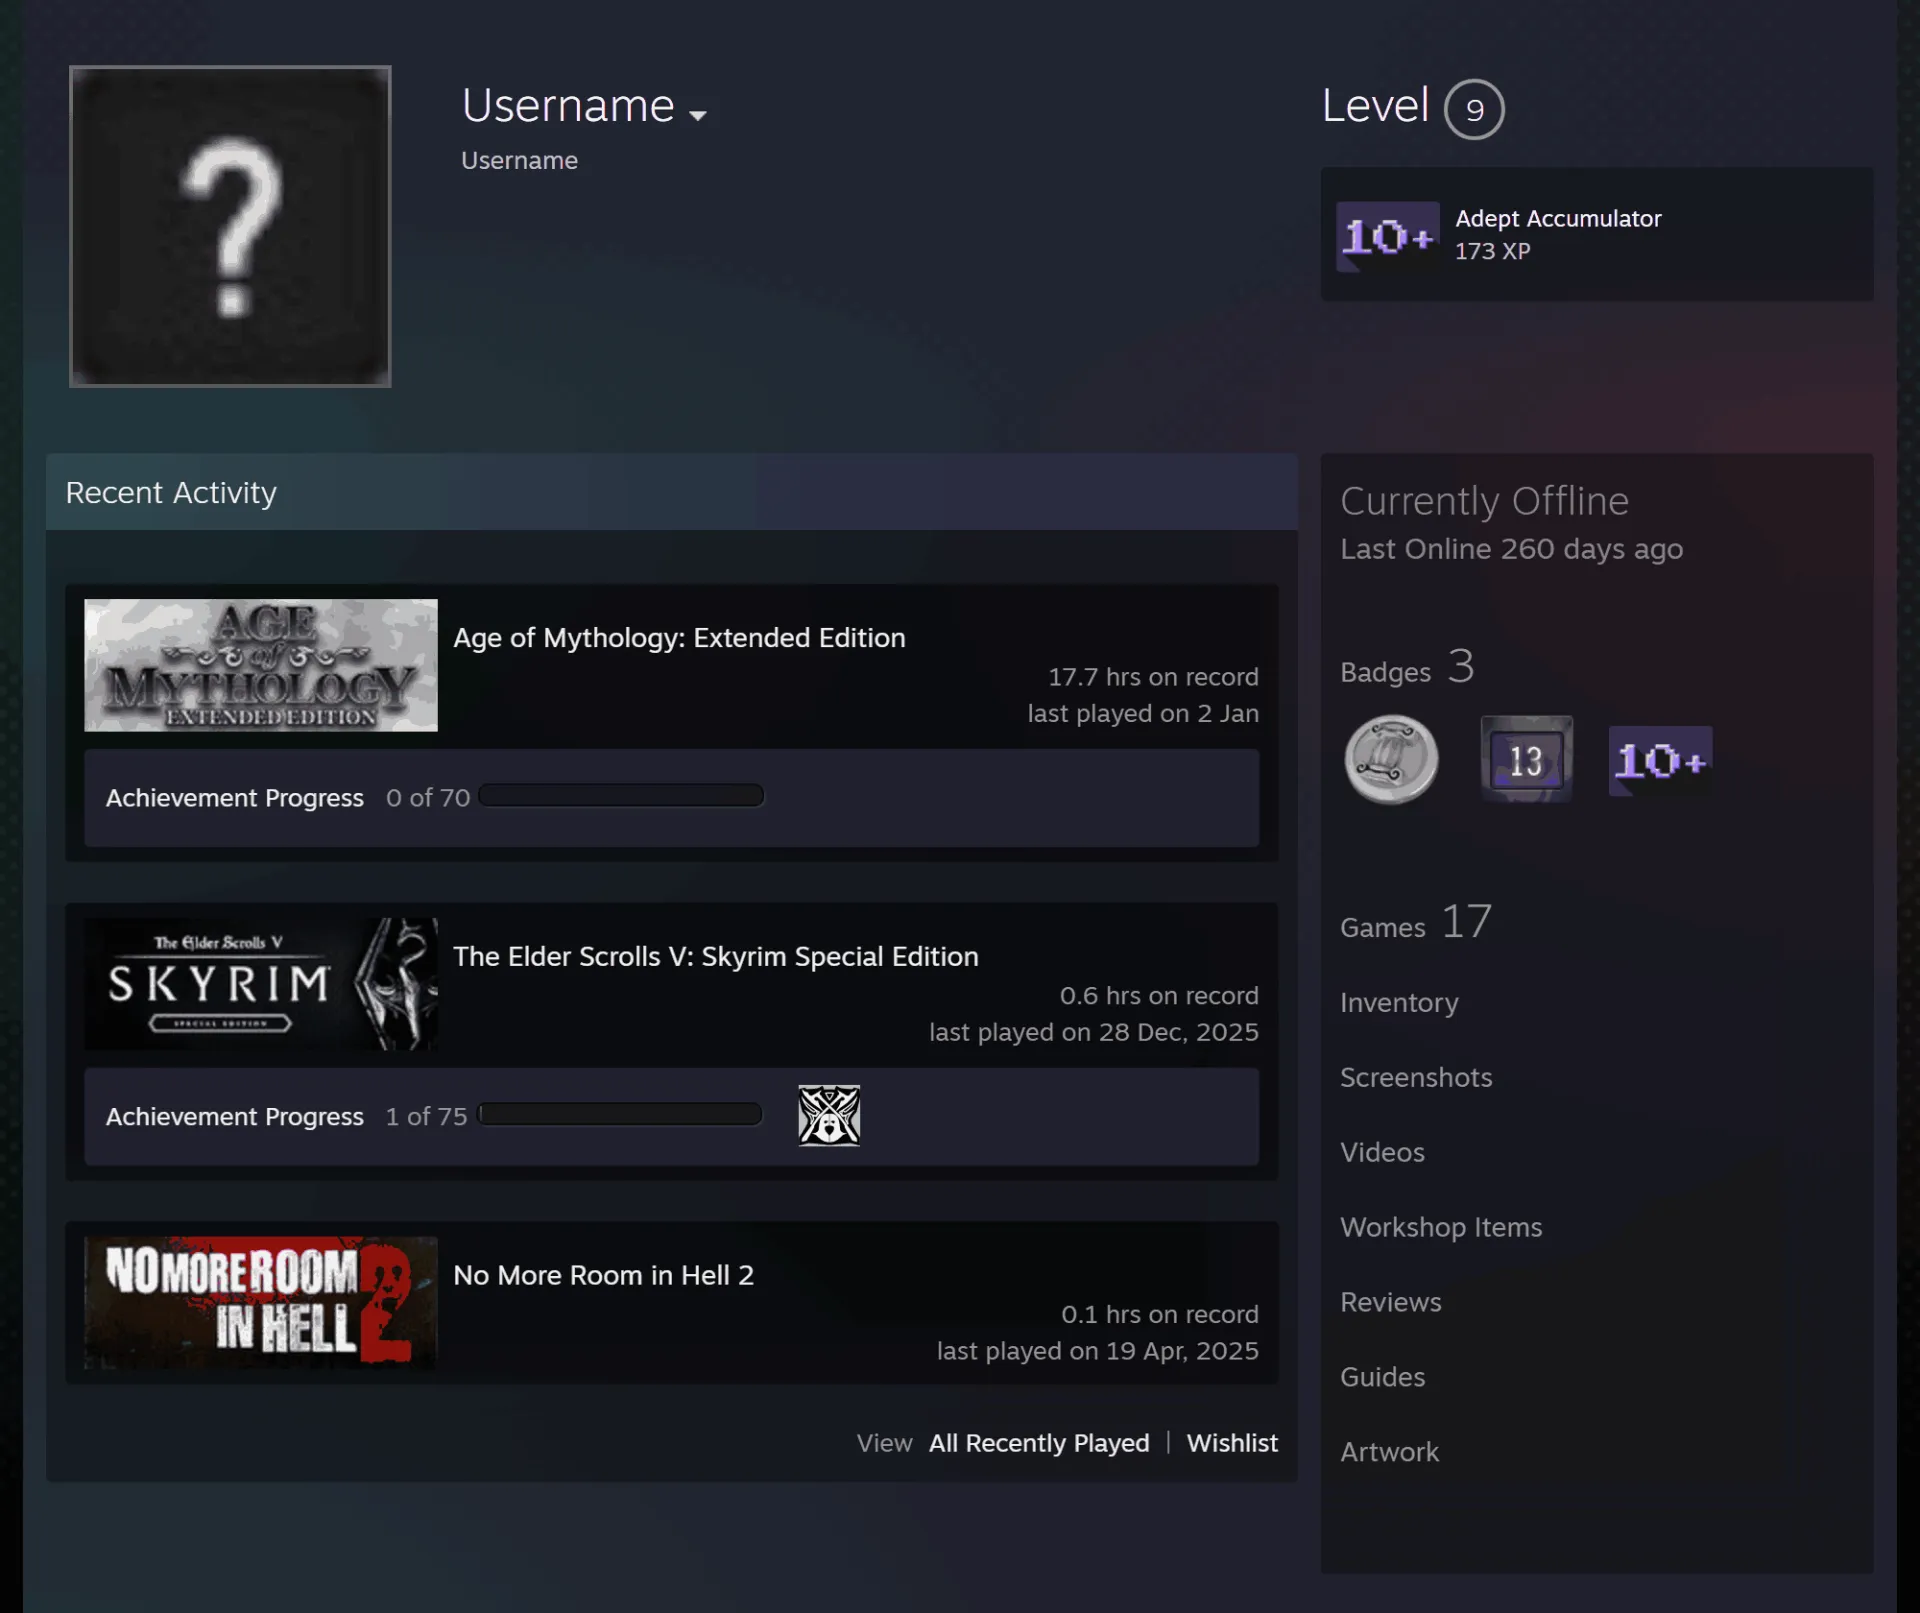The height and width of the screenshot is (1613, 1920).
Task: Open the Wishlist link
Action: 1232,1443
